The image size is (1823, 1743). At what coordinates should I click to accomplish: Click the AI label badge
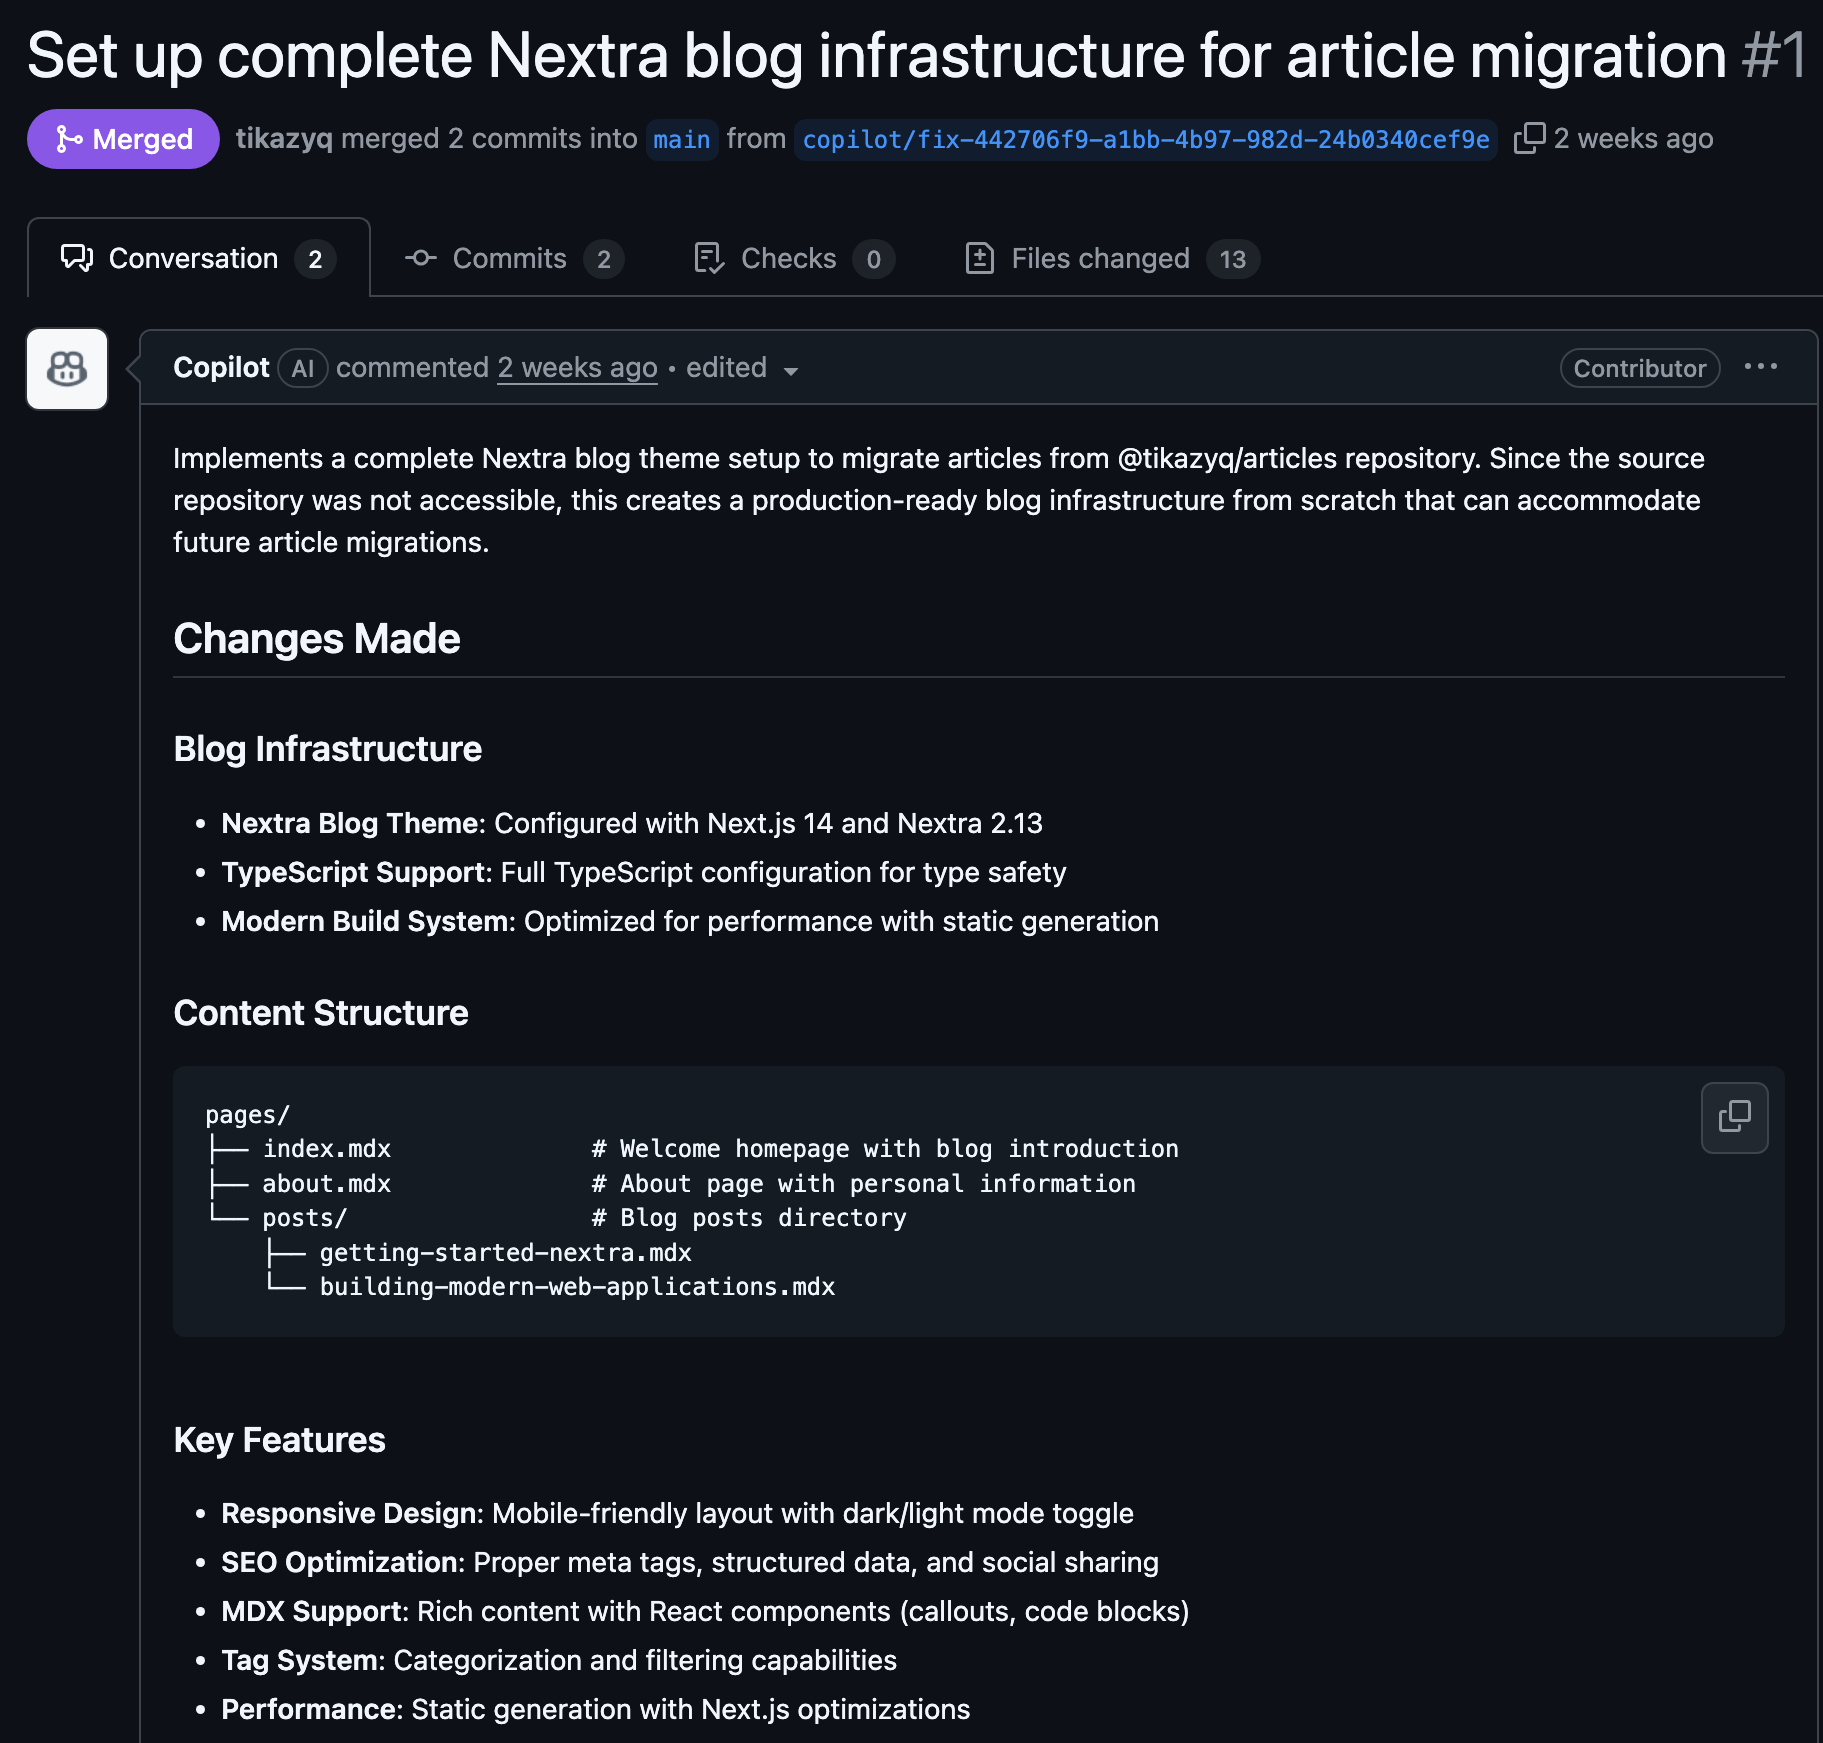coord(303,368)
